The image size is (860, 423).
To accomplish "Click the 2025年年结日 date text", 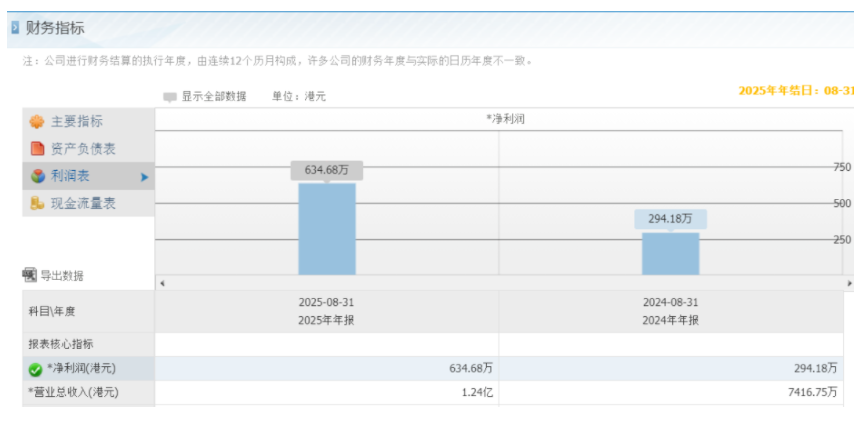I will click(x=796, y=91).
